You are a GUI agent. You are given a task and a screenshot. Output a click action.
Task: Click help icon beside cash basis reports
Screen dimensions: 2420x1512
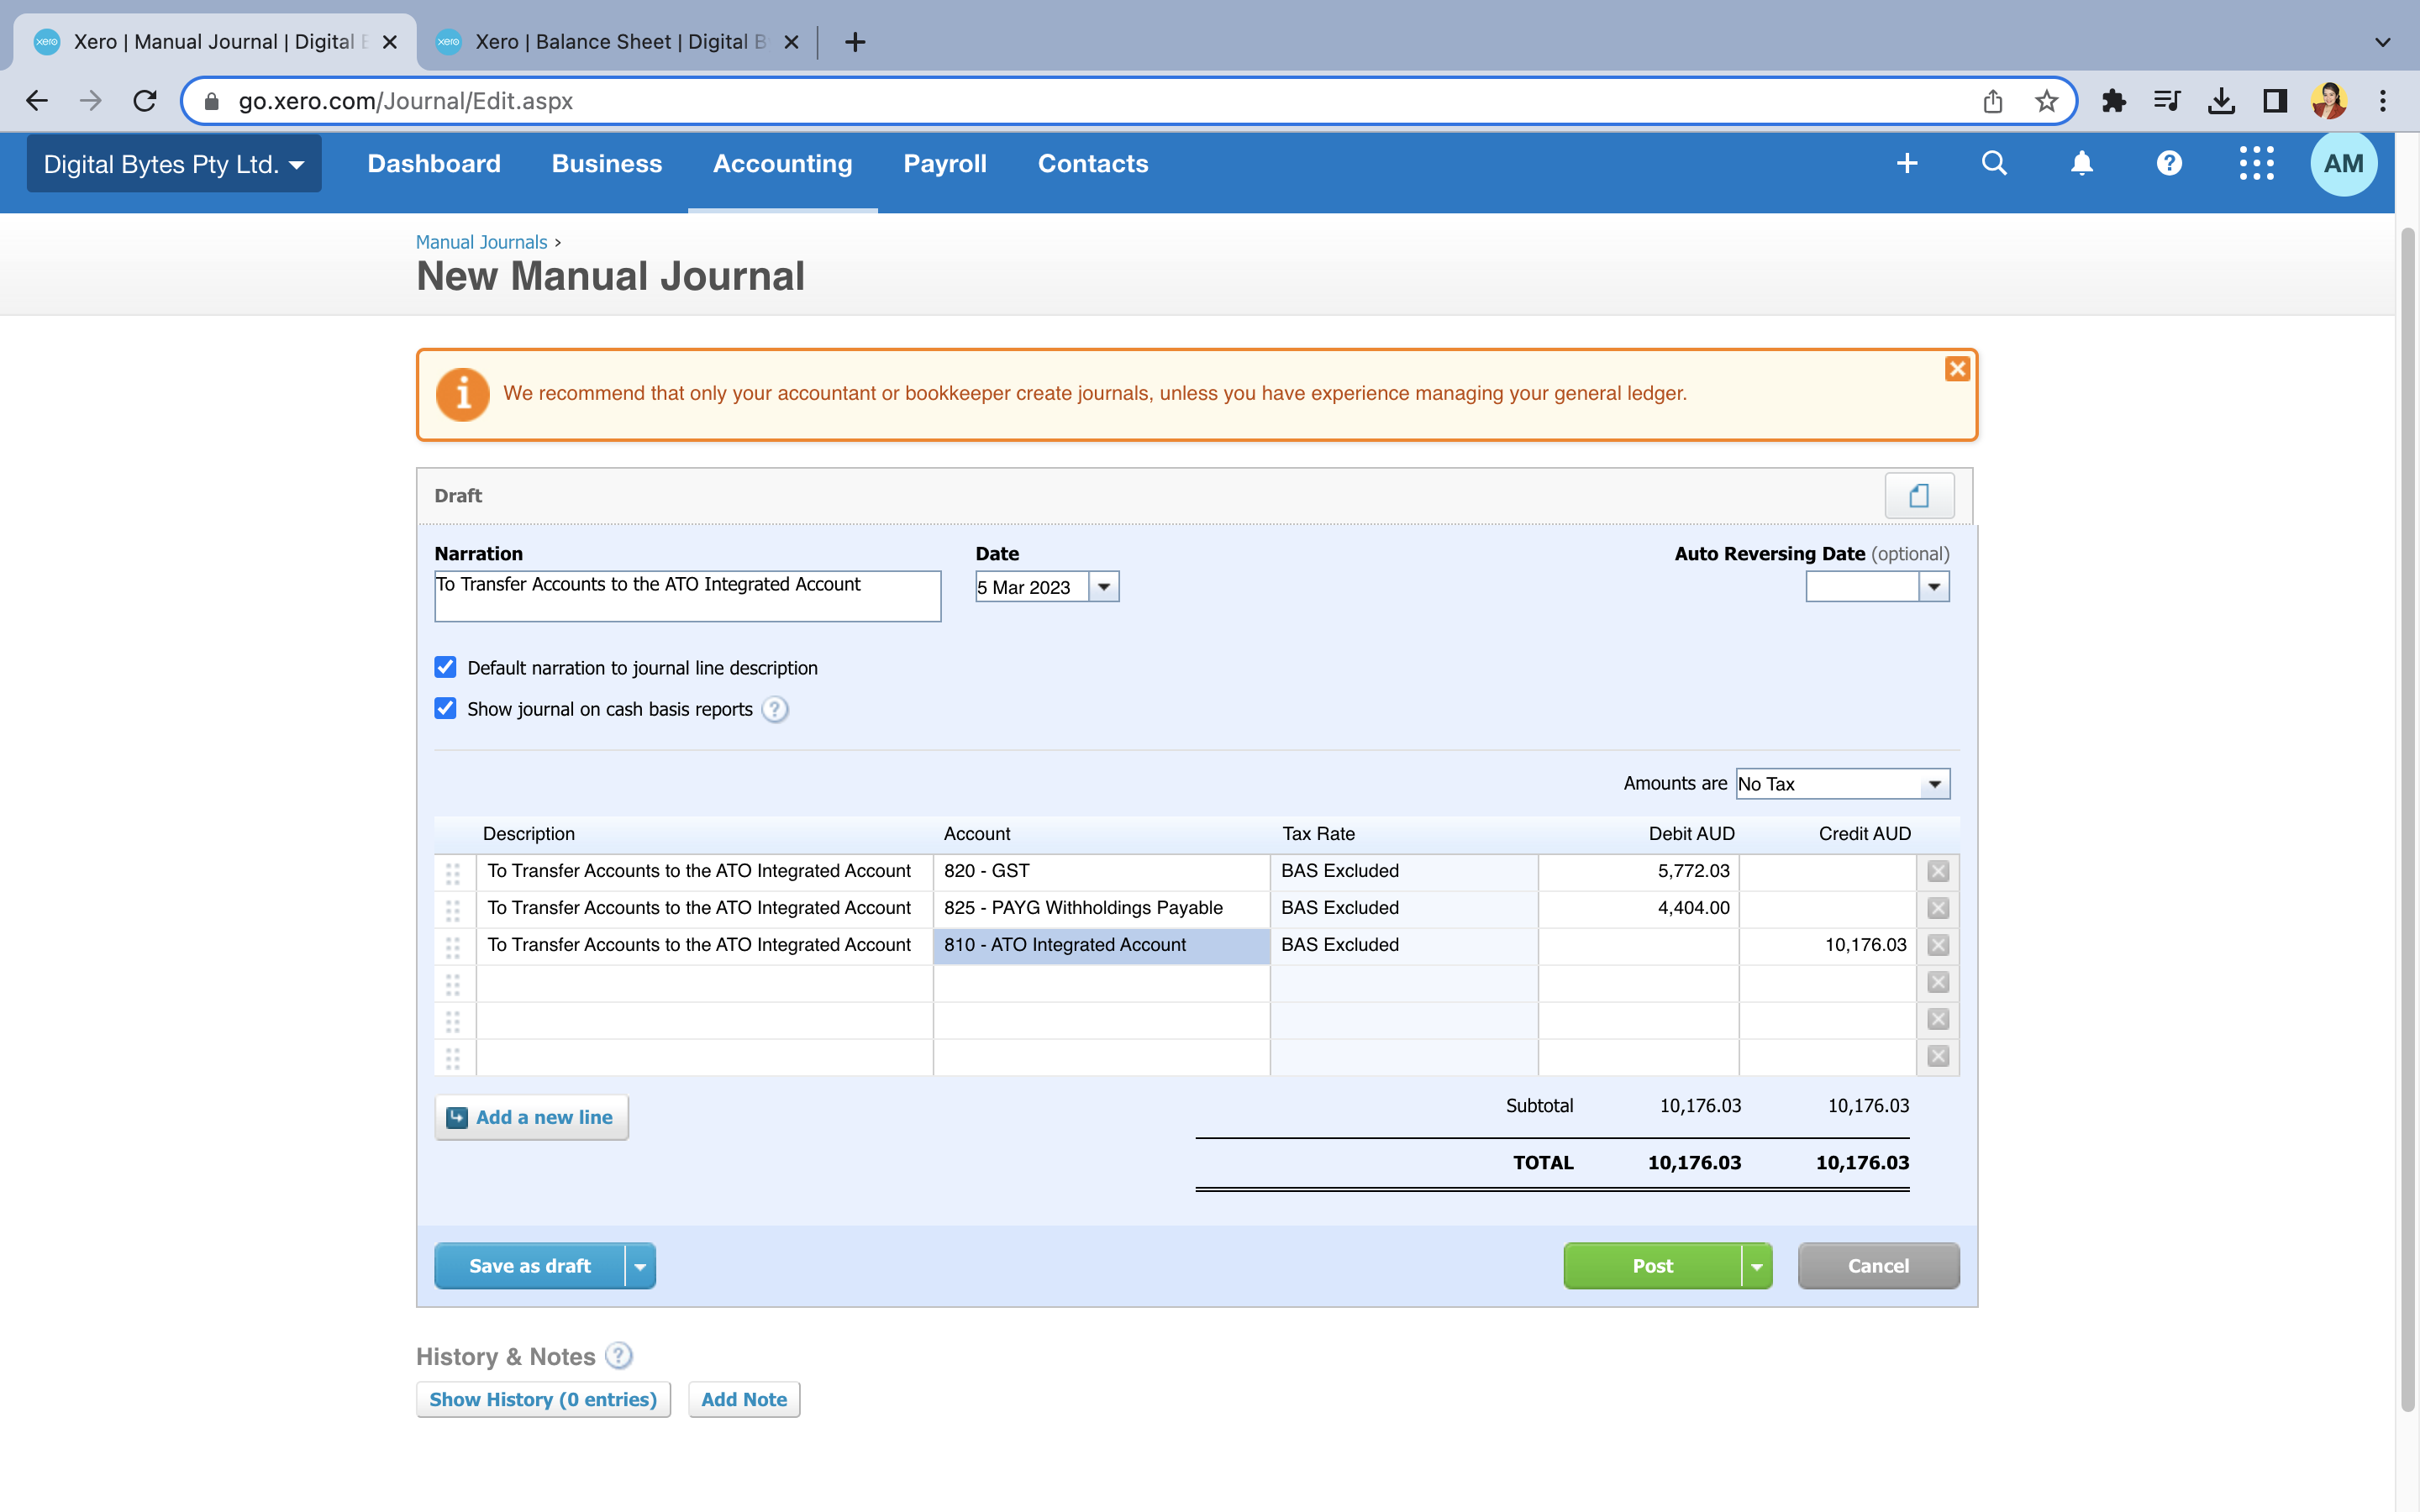pyautogui.click(x=775, y=709)
